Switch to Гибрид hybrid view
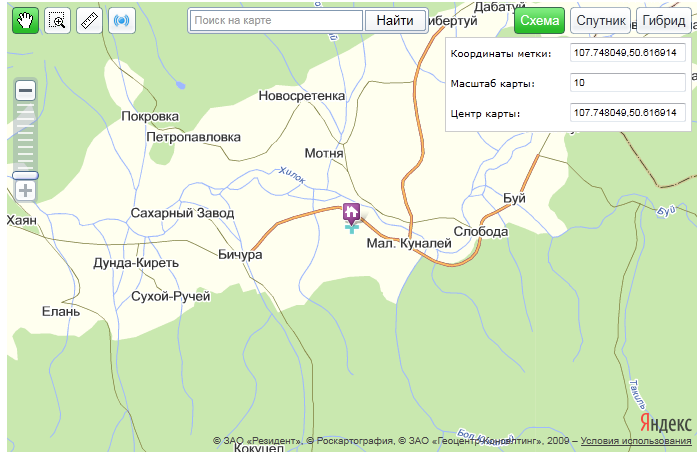700x458 pixels. pyautogui.click(x=664, y=21)
